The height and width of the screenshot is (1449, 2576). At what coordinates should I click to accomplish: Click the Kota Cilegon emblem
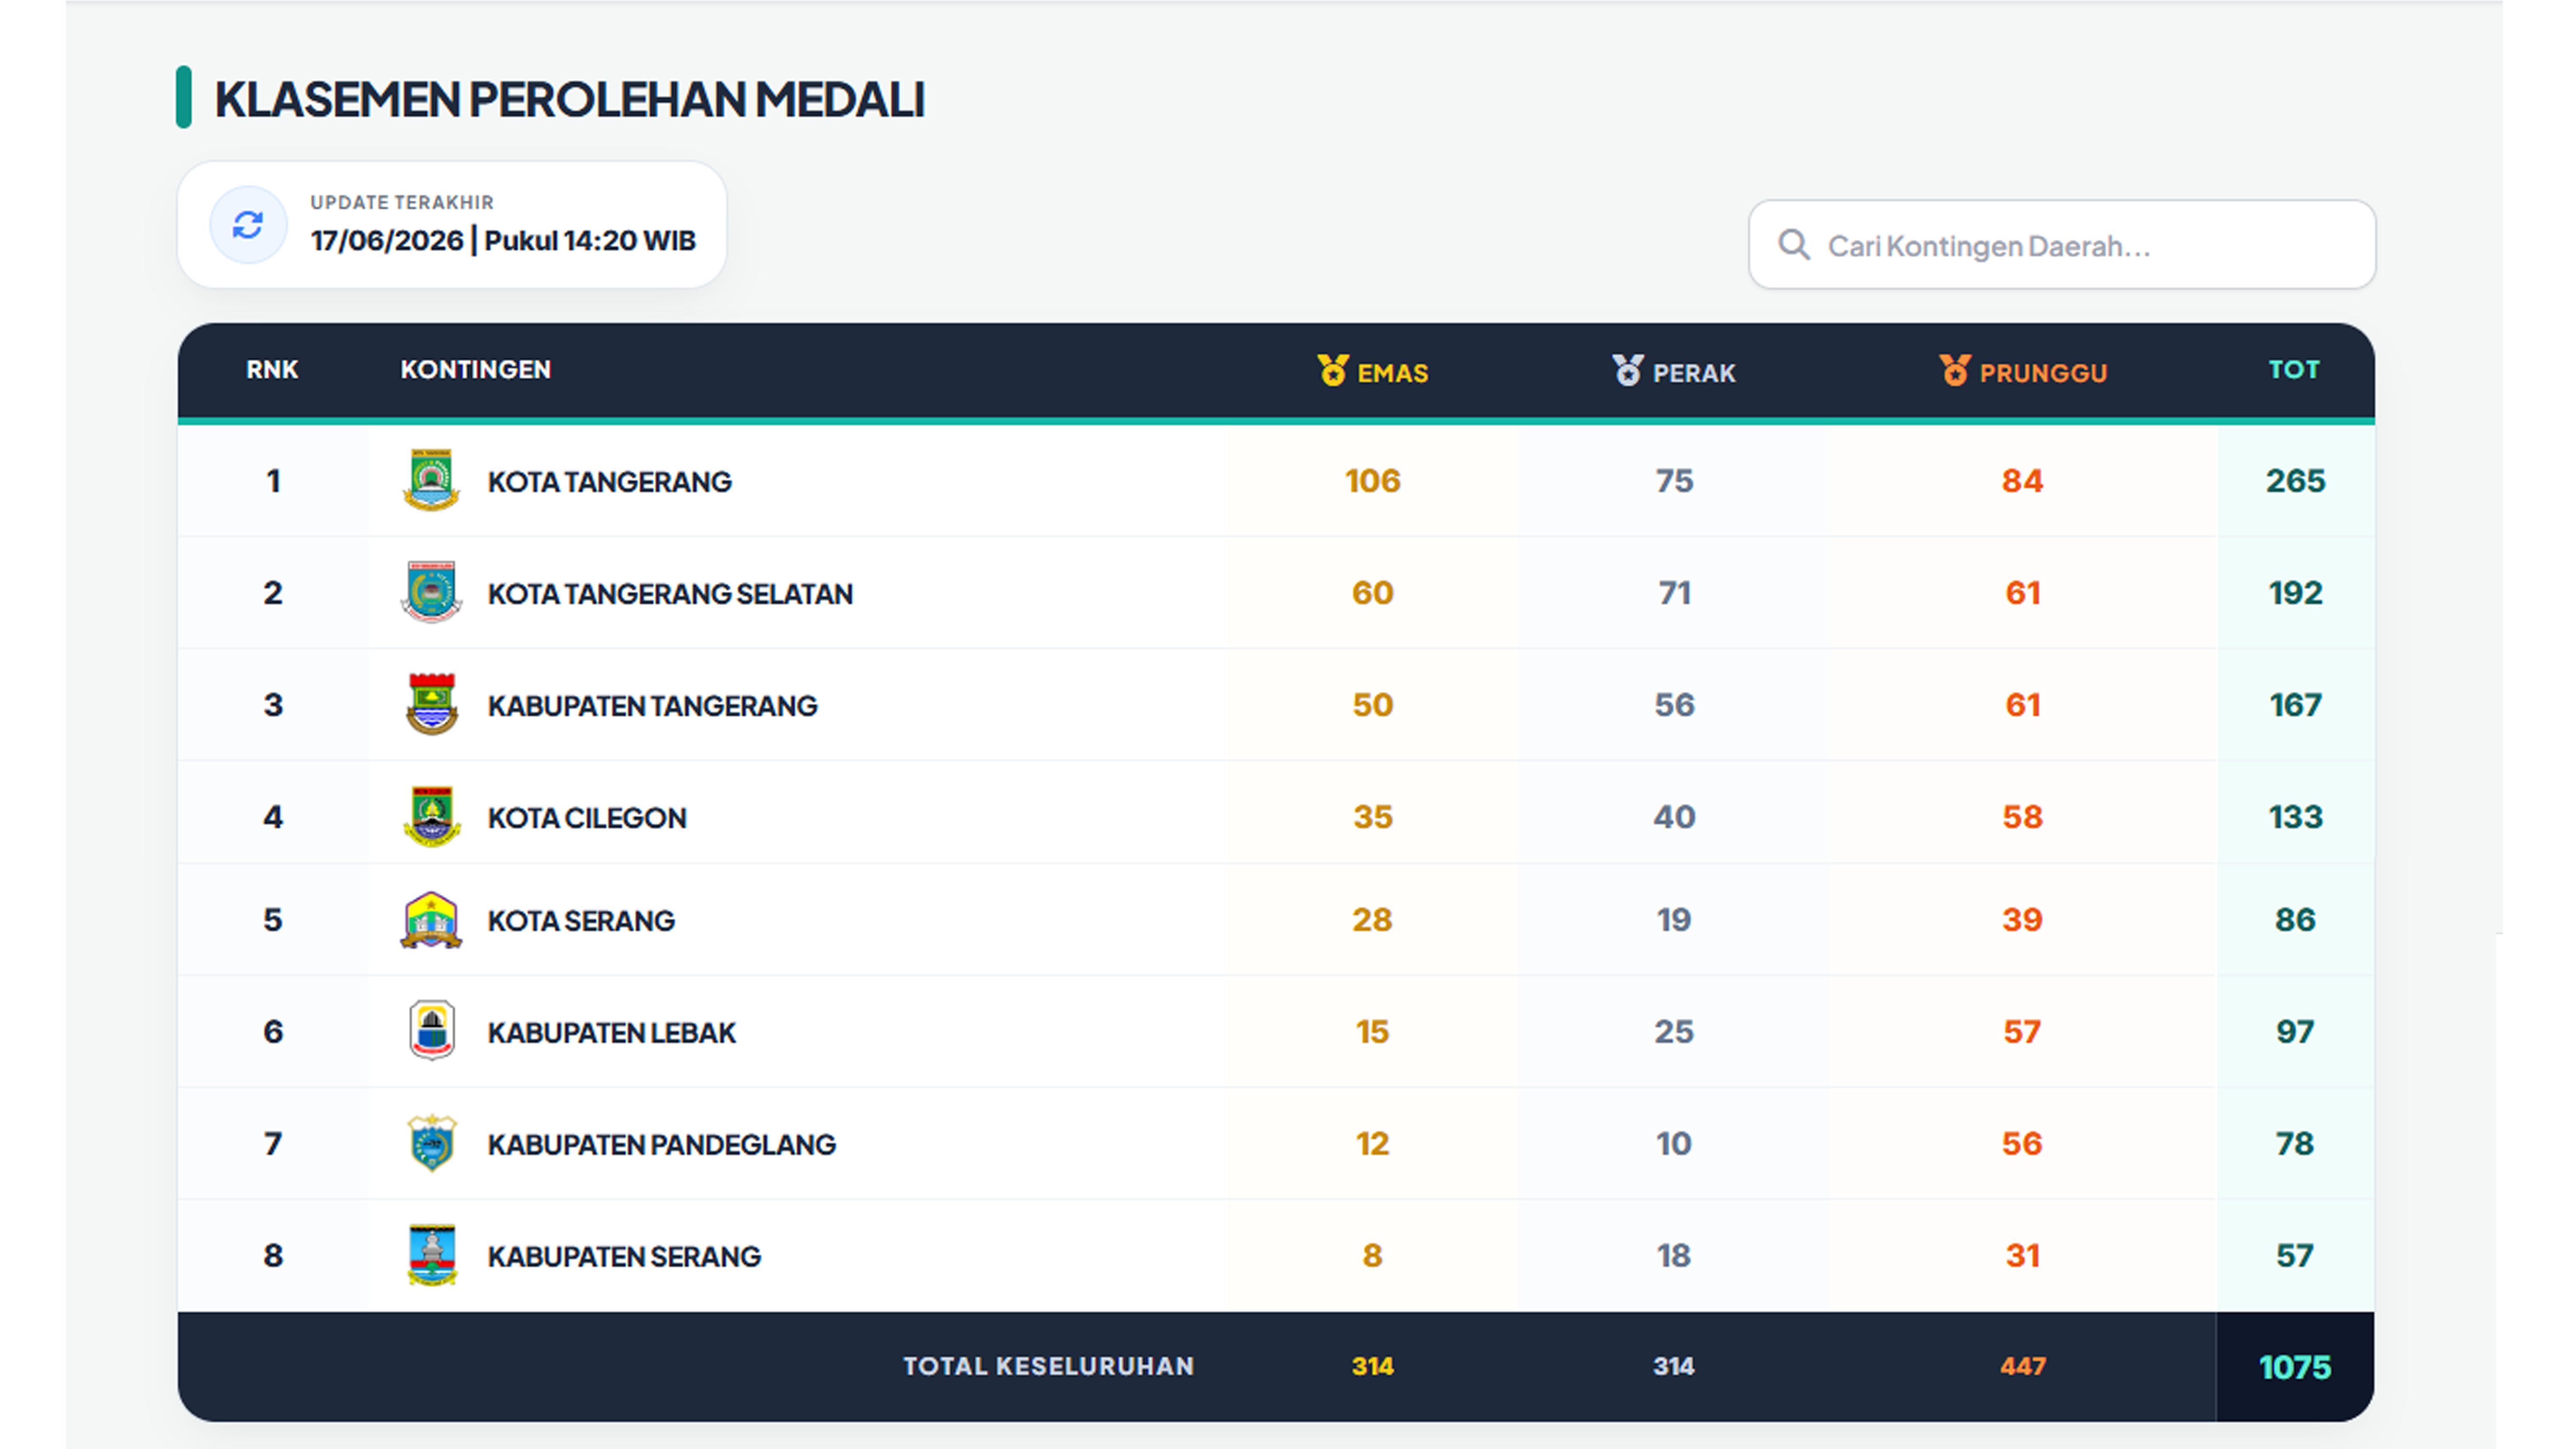(x=432, y=816)
